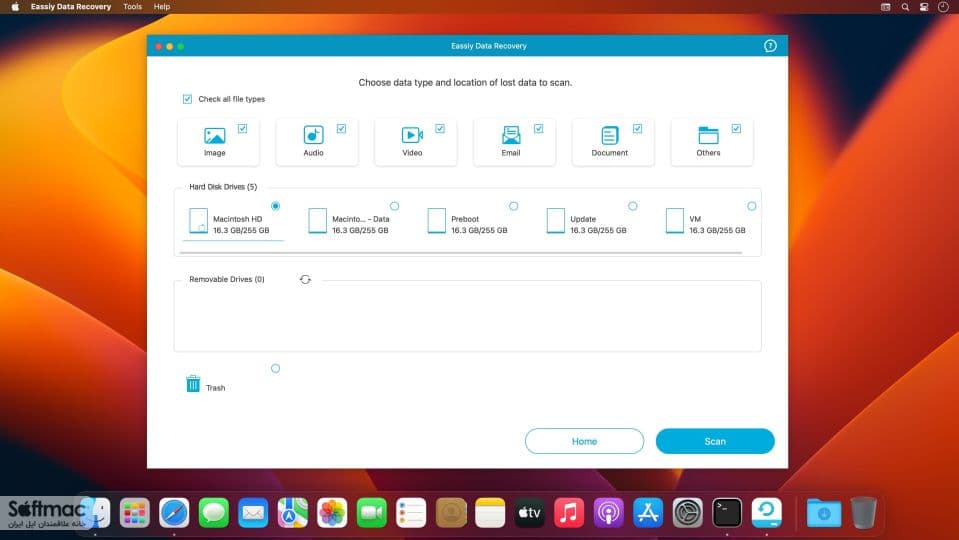Click the Update drive icon
This screenshot has height=540, width=959.
(555, 221)
